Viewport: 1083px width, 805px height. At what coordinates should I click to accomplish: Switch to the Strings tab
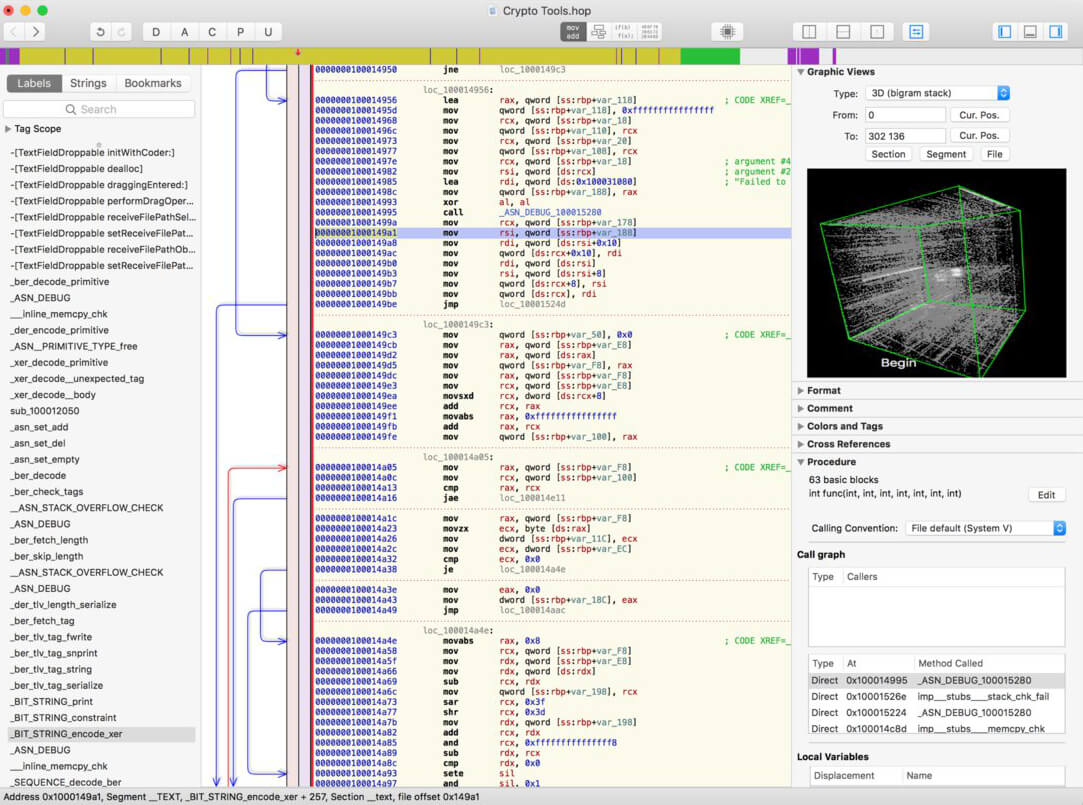click(88, 83)
